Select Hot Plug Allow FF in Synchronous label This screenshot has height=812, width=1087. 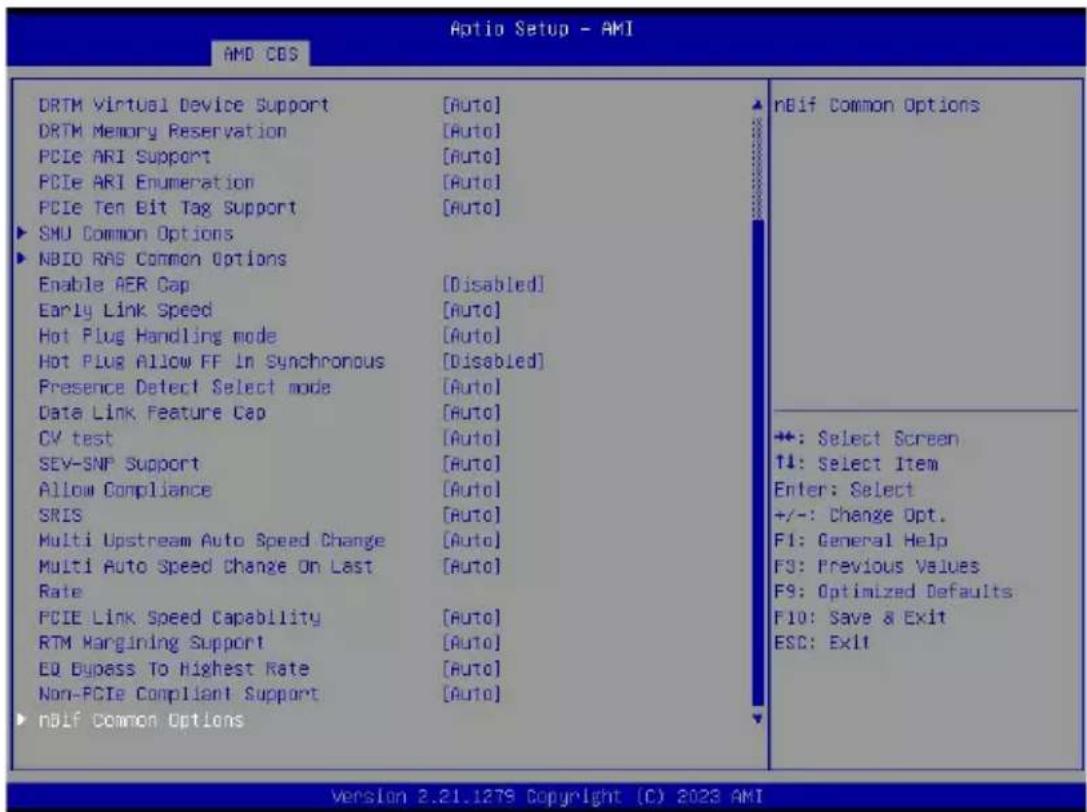tap(211, 361)
